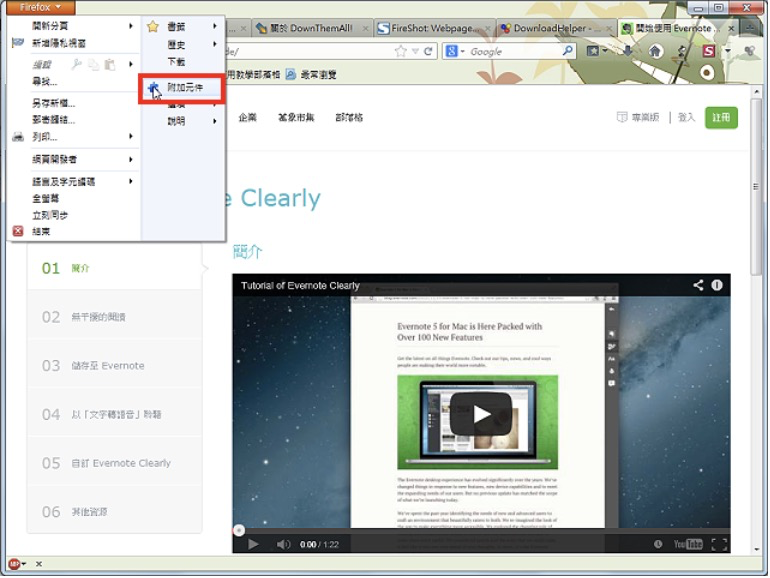Close the DownThemAll! tab
This screenshot has height=578, width=770.
point(365,29)
